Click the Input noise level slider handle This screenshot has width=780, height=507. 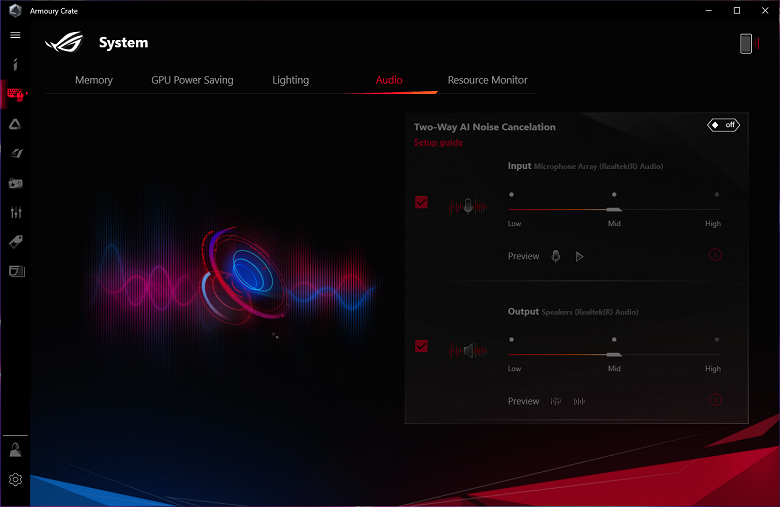pyautogui.click(x=614, y=209)
